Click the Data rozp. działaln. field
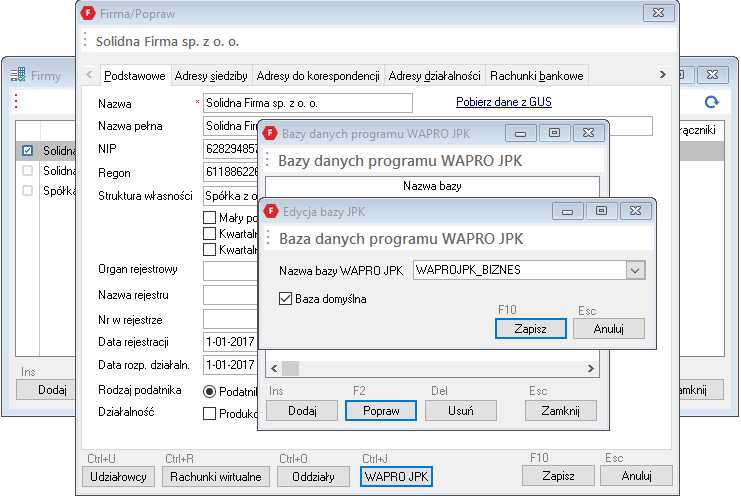Screen dimensions: 741x496 click(x=231, y=365)
